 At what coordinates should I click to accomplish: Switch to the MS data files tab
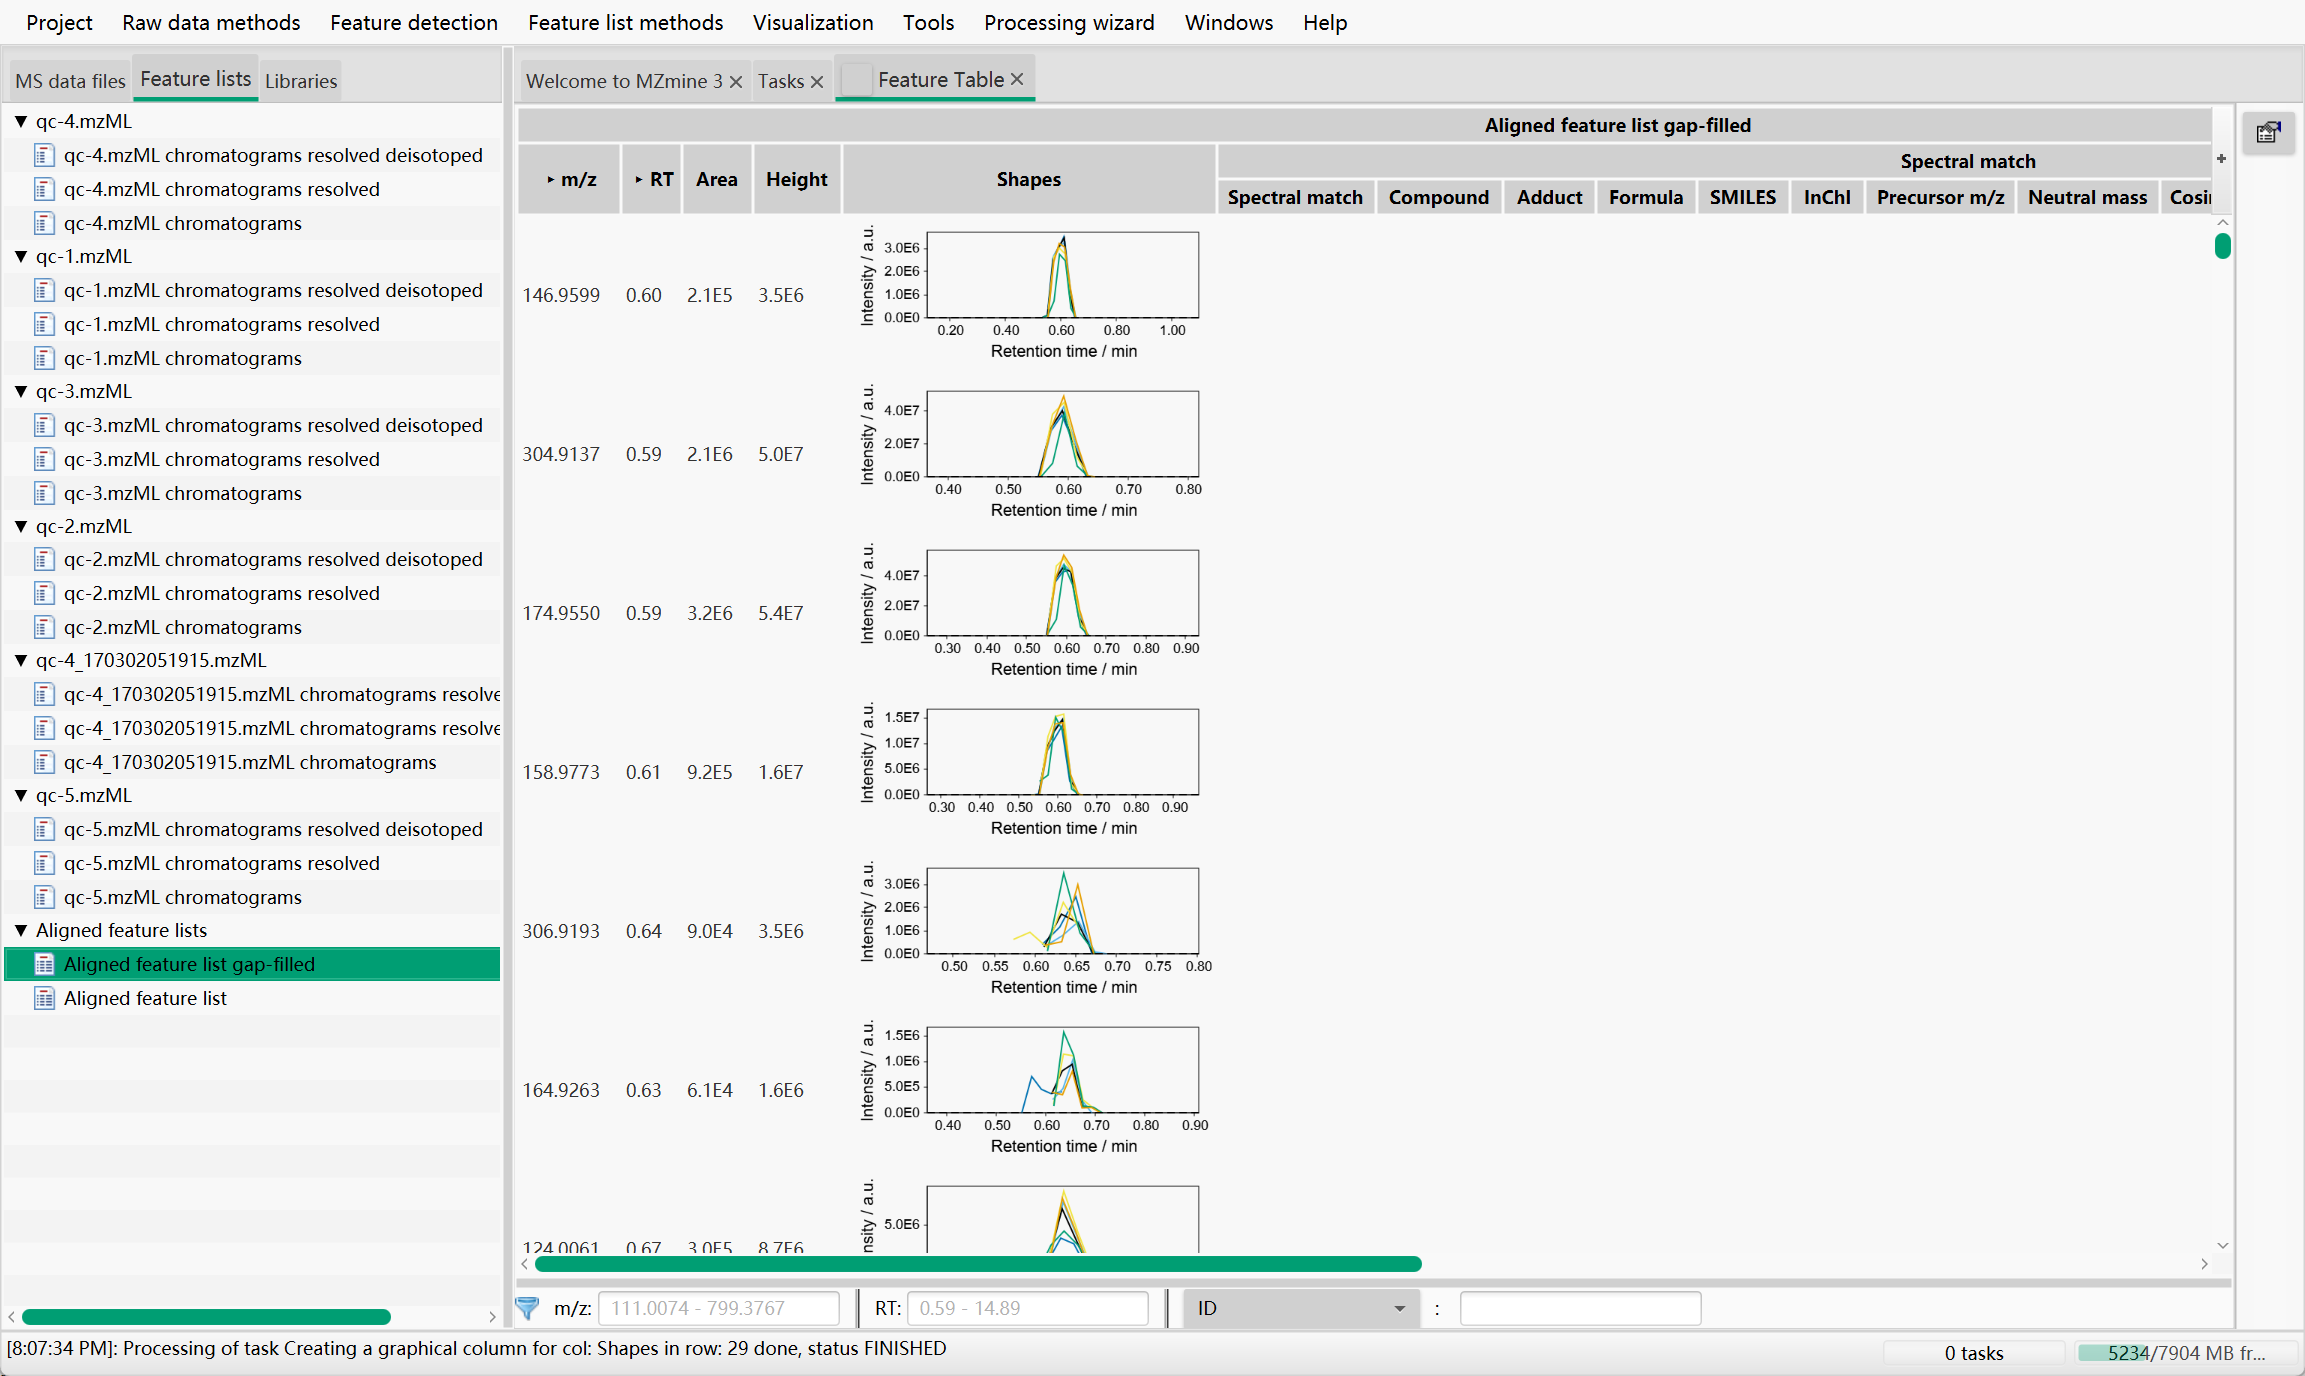coord(68,79)
